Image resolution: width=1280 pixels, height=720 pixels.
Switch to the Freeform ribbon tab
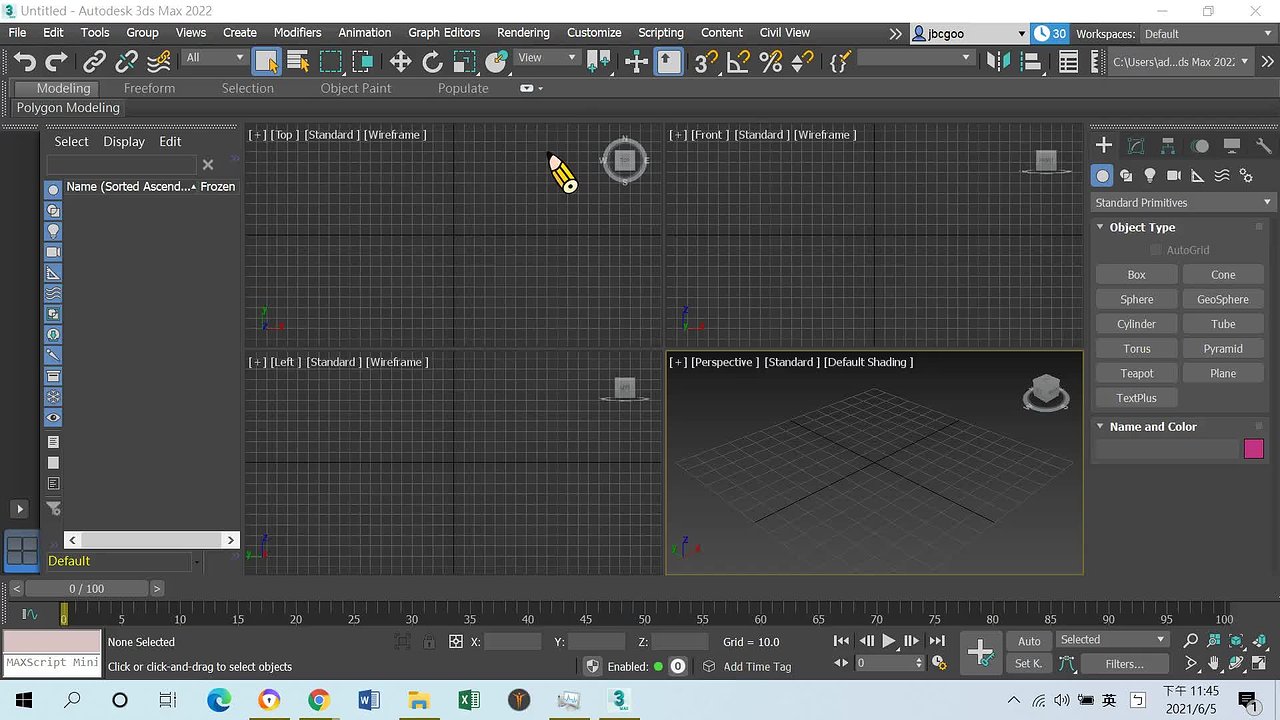pos(149,88)
